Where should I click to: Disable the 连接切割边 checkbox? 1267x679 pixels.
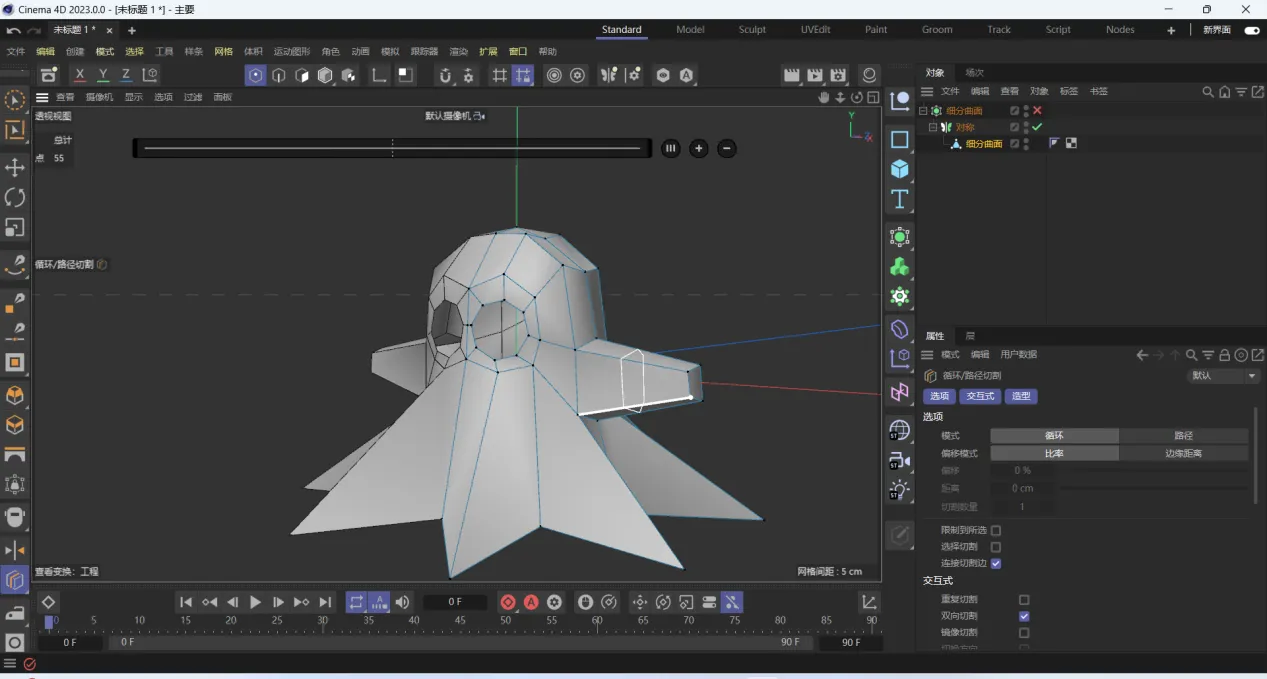click(x=996, y=563)
